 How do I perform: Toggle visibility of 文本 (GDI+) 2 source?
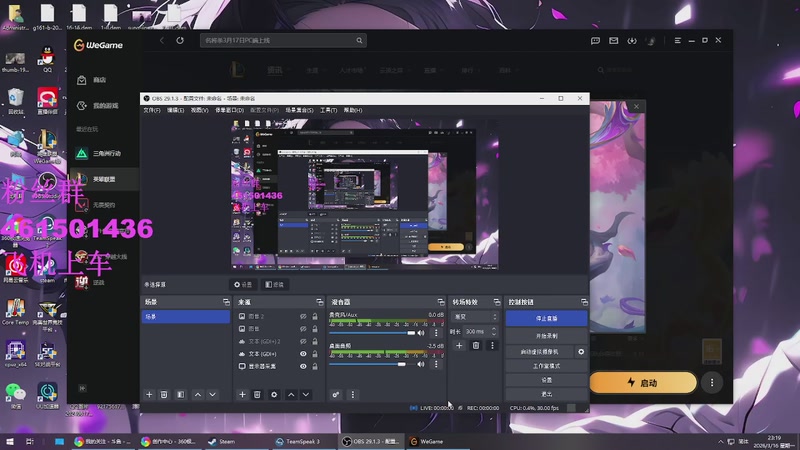303,341
